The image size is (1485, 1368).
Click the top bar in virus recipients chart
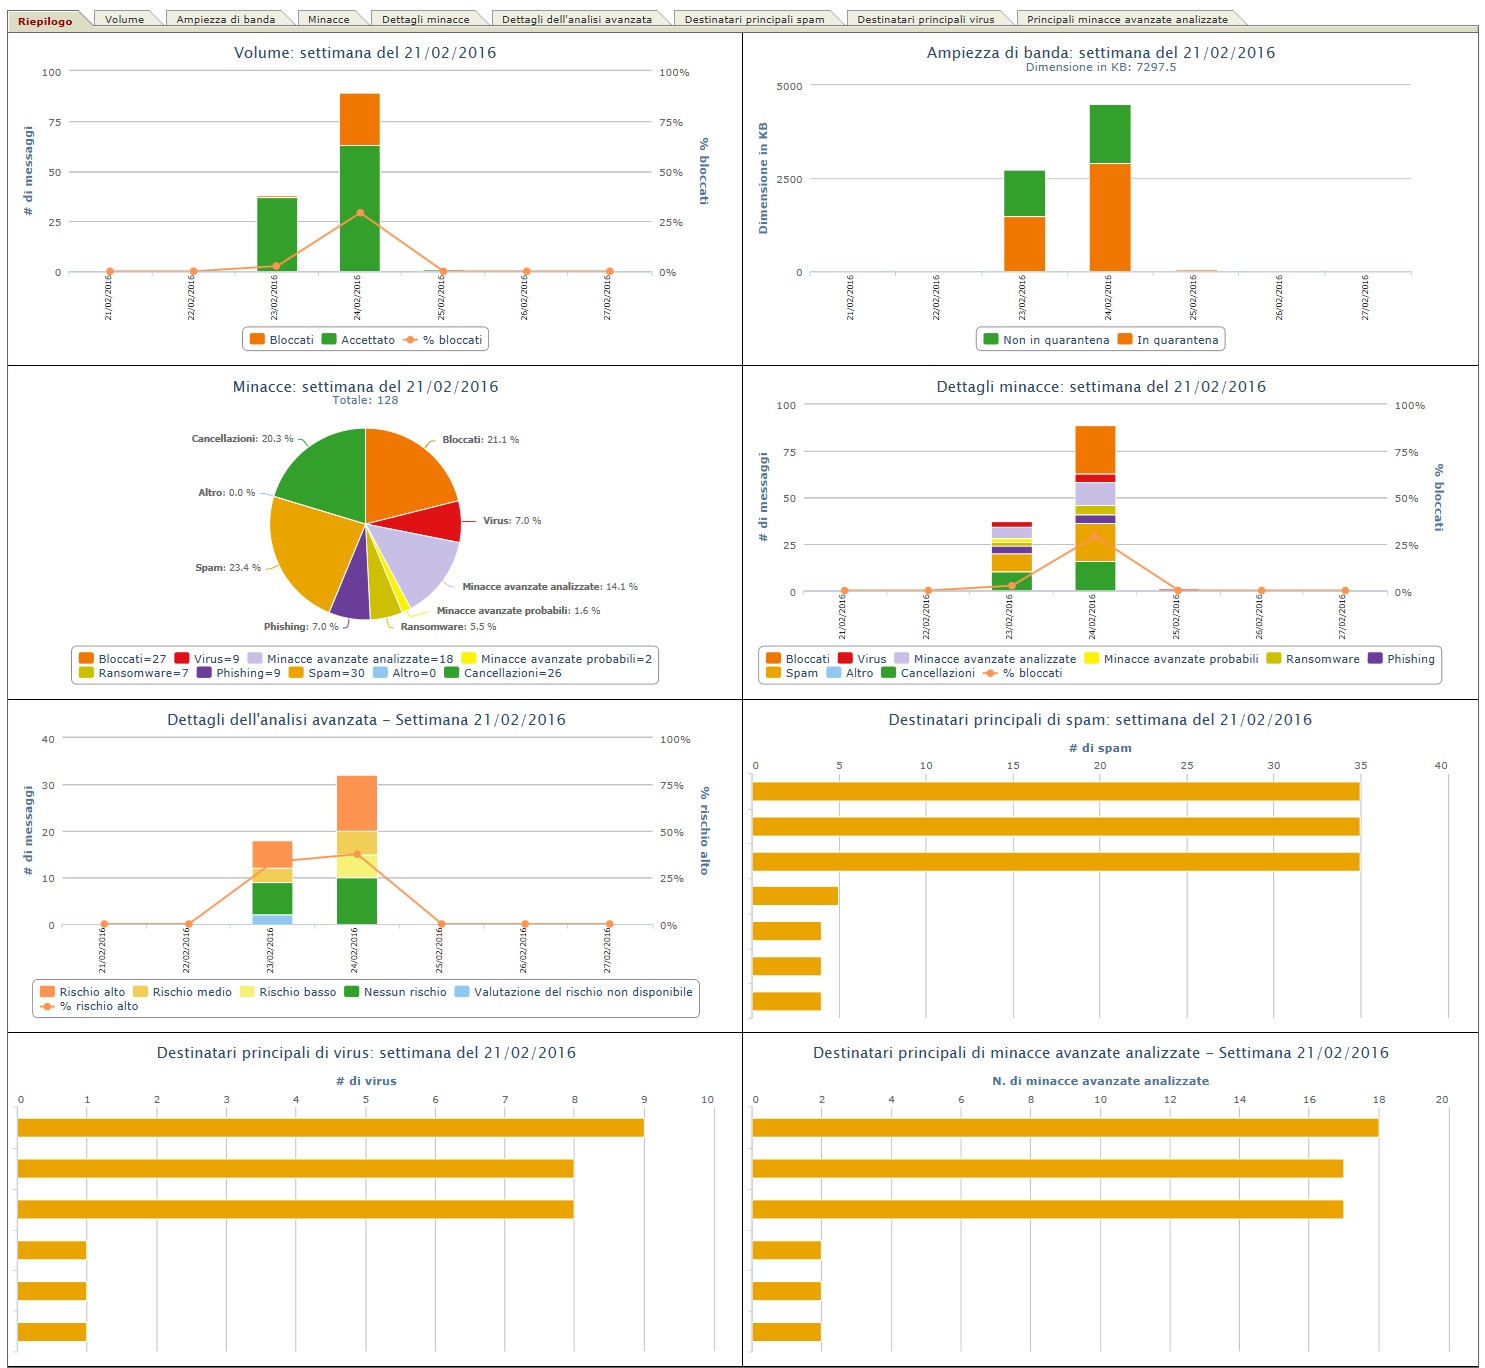[330, 1128]
